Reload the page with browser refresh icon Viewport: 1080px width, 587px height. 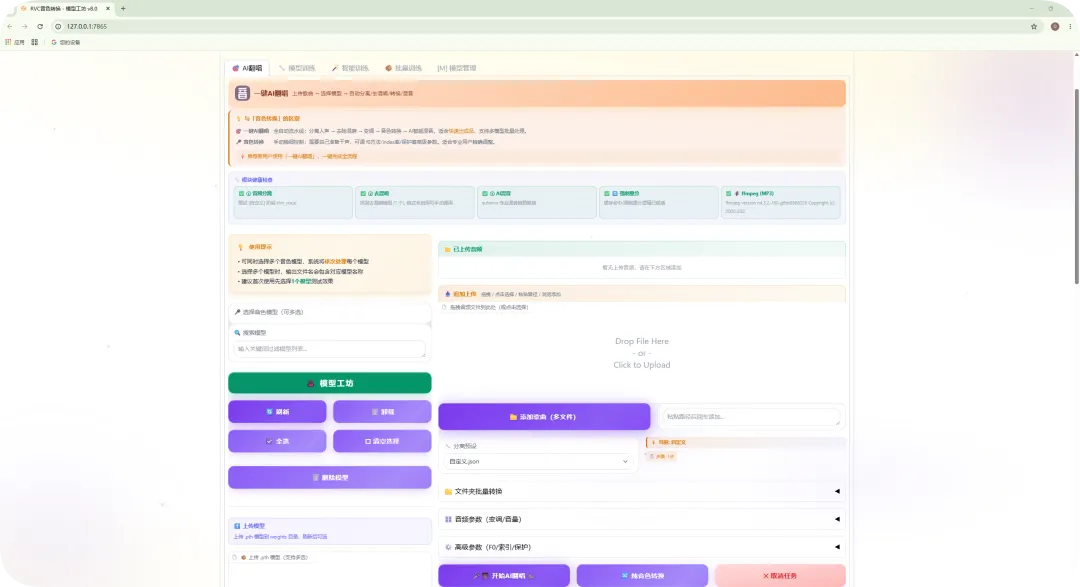(40, 26)
